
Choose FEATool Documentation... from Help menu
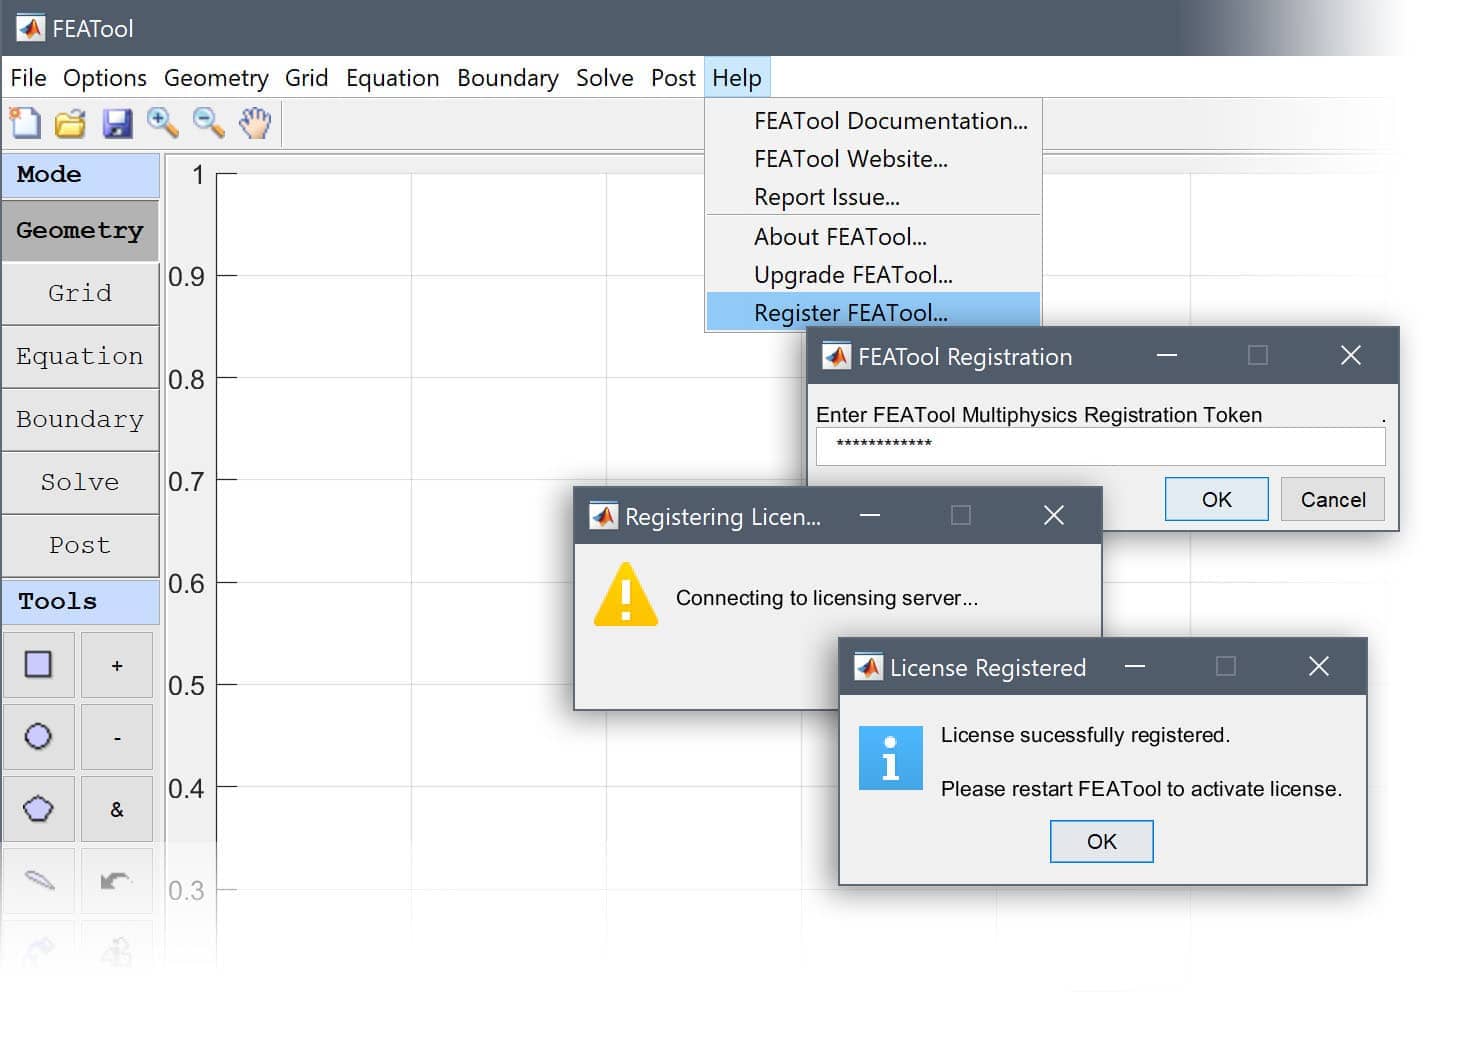point(873,121)
